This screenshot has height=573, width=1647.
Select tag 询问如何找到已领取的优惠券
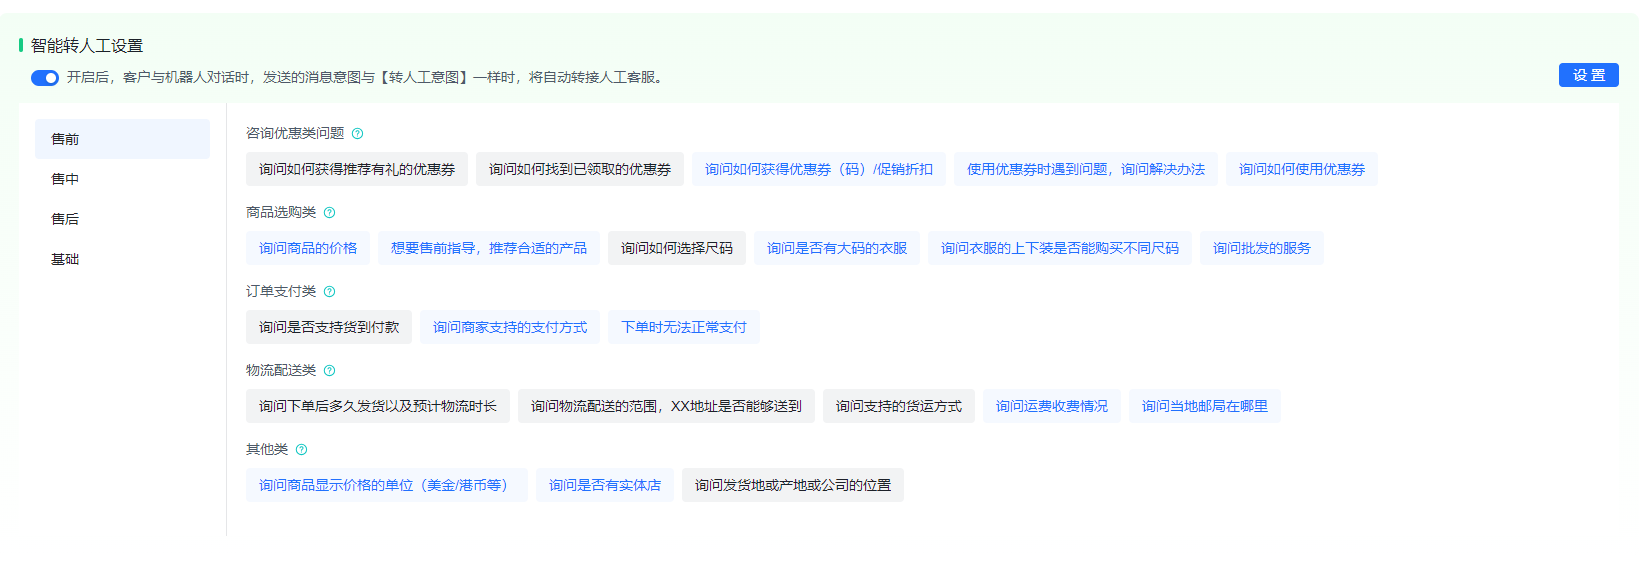click(x=580, y=169)
